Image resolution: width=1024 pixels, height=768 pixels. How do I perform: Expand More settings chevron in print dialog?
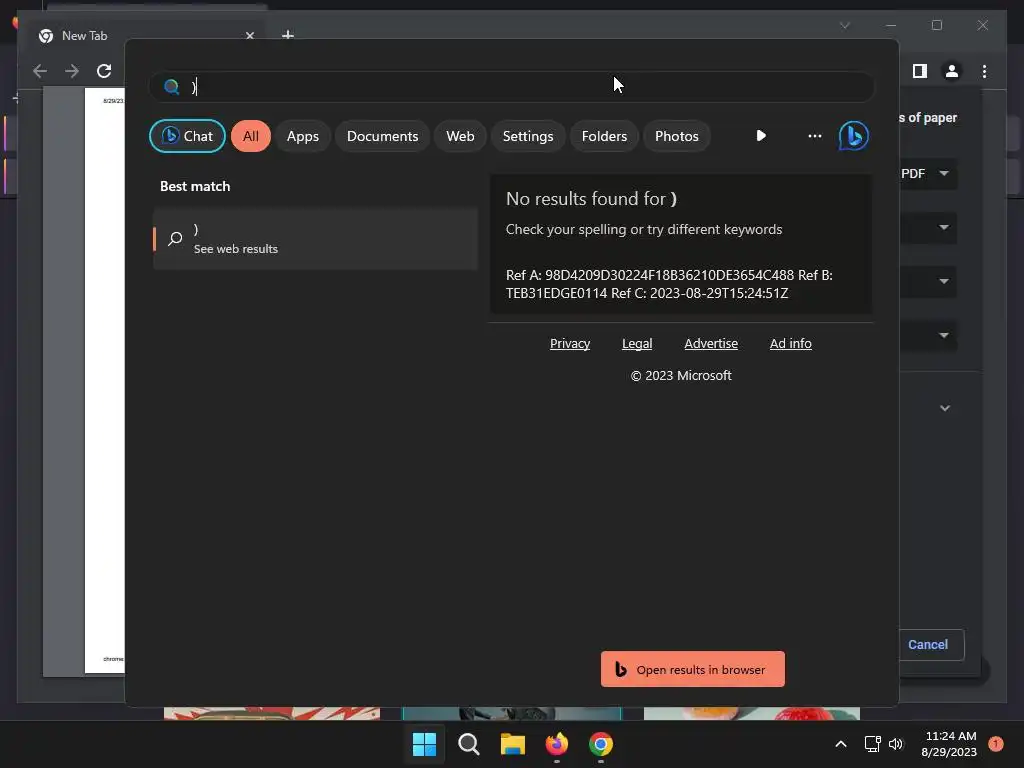(x=944, y=408)
